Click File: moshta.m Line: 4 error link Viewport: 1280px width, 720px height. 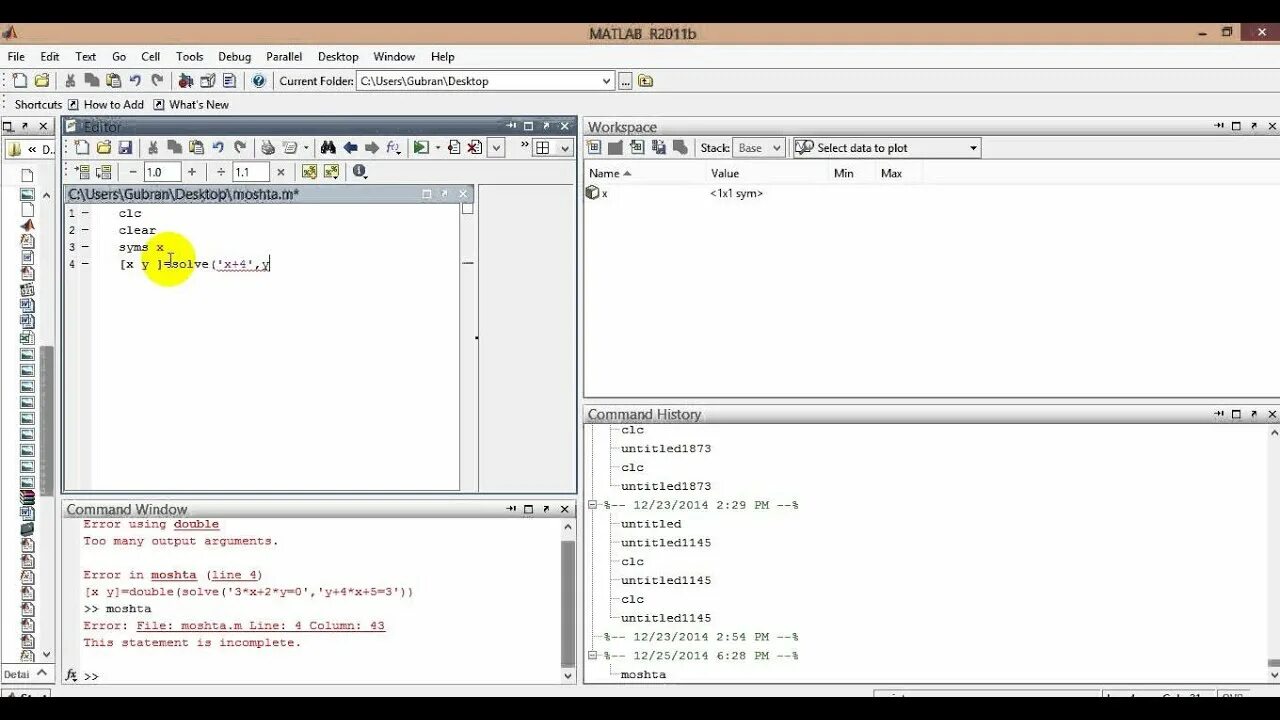(x=260, y=625)
